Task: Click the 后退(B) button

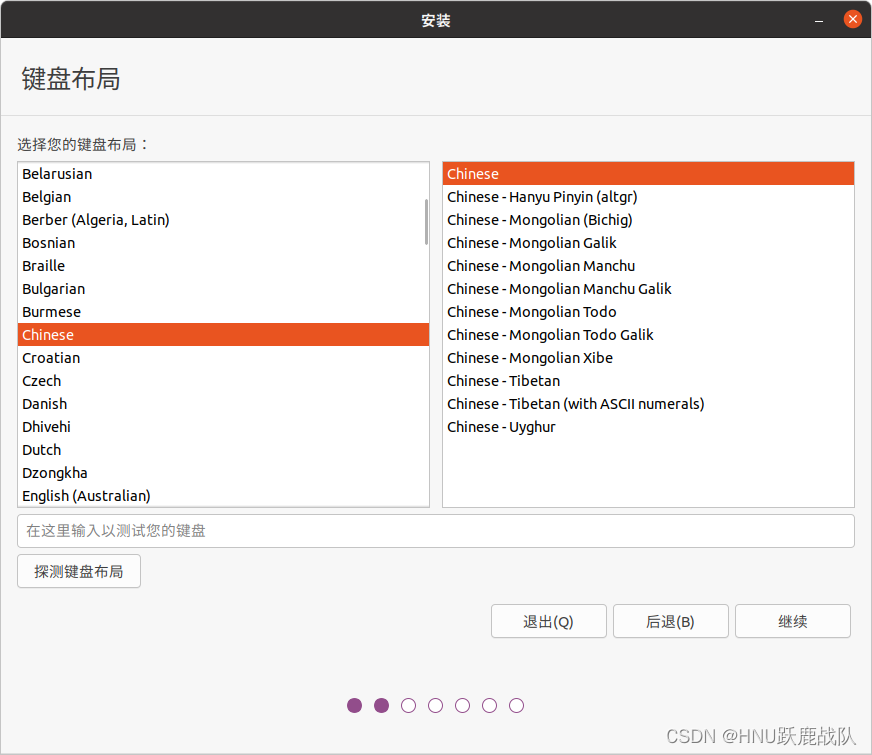Action: coord(670,621)
